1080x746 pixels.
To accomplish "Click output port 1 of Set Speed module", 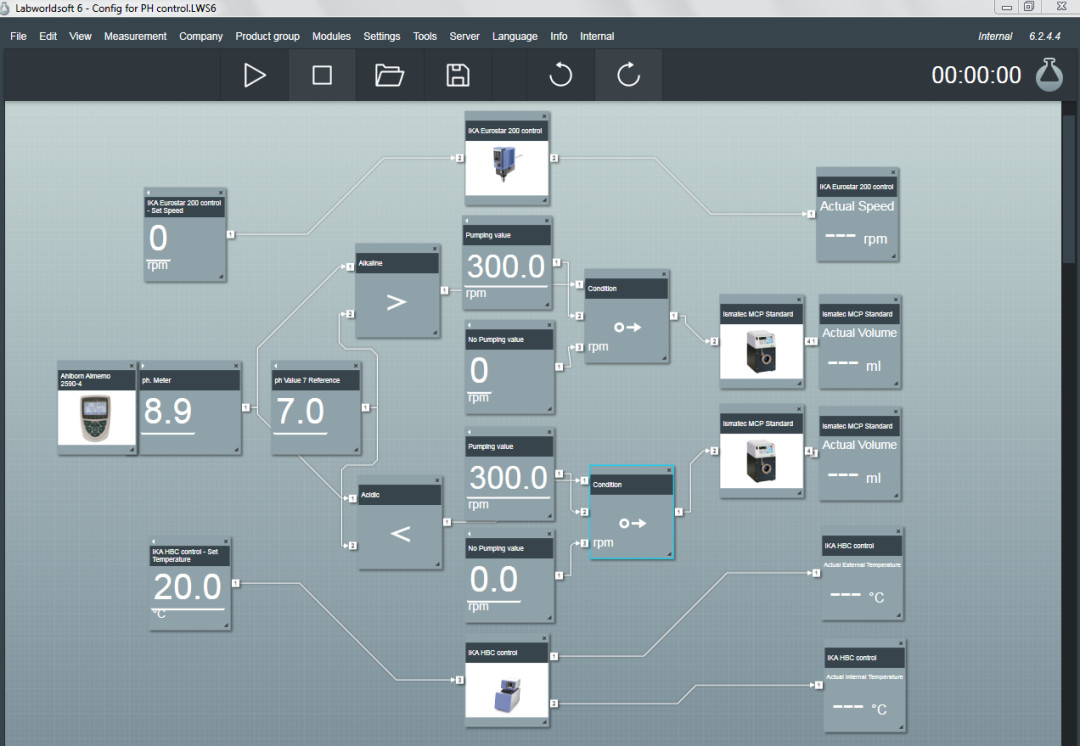I will click(x=231, y=234).
